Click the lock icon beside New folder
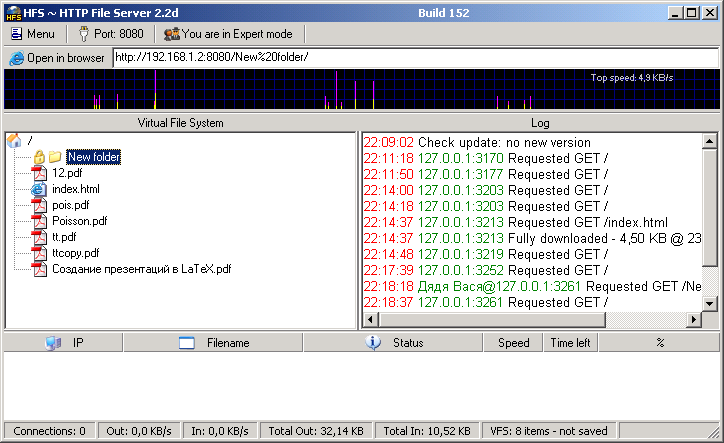Screen dimensions: 724x443 [39, 157]
